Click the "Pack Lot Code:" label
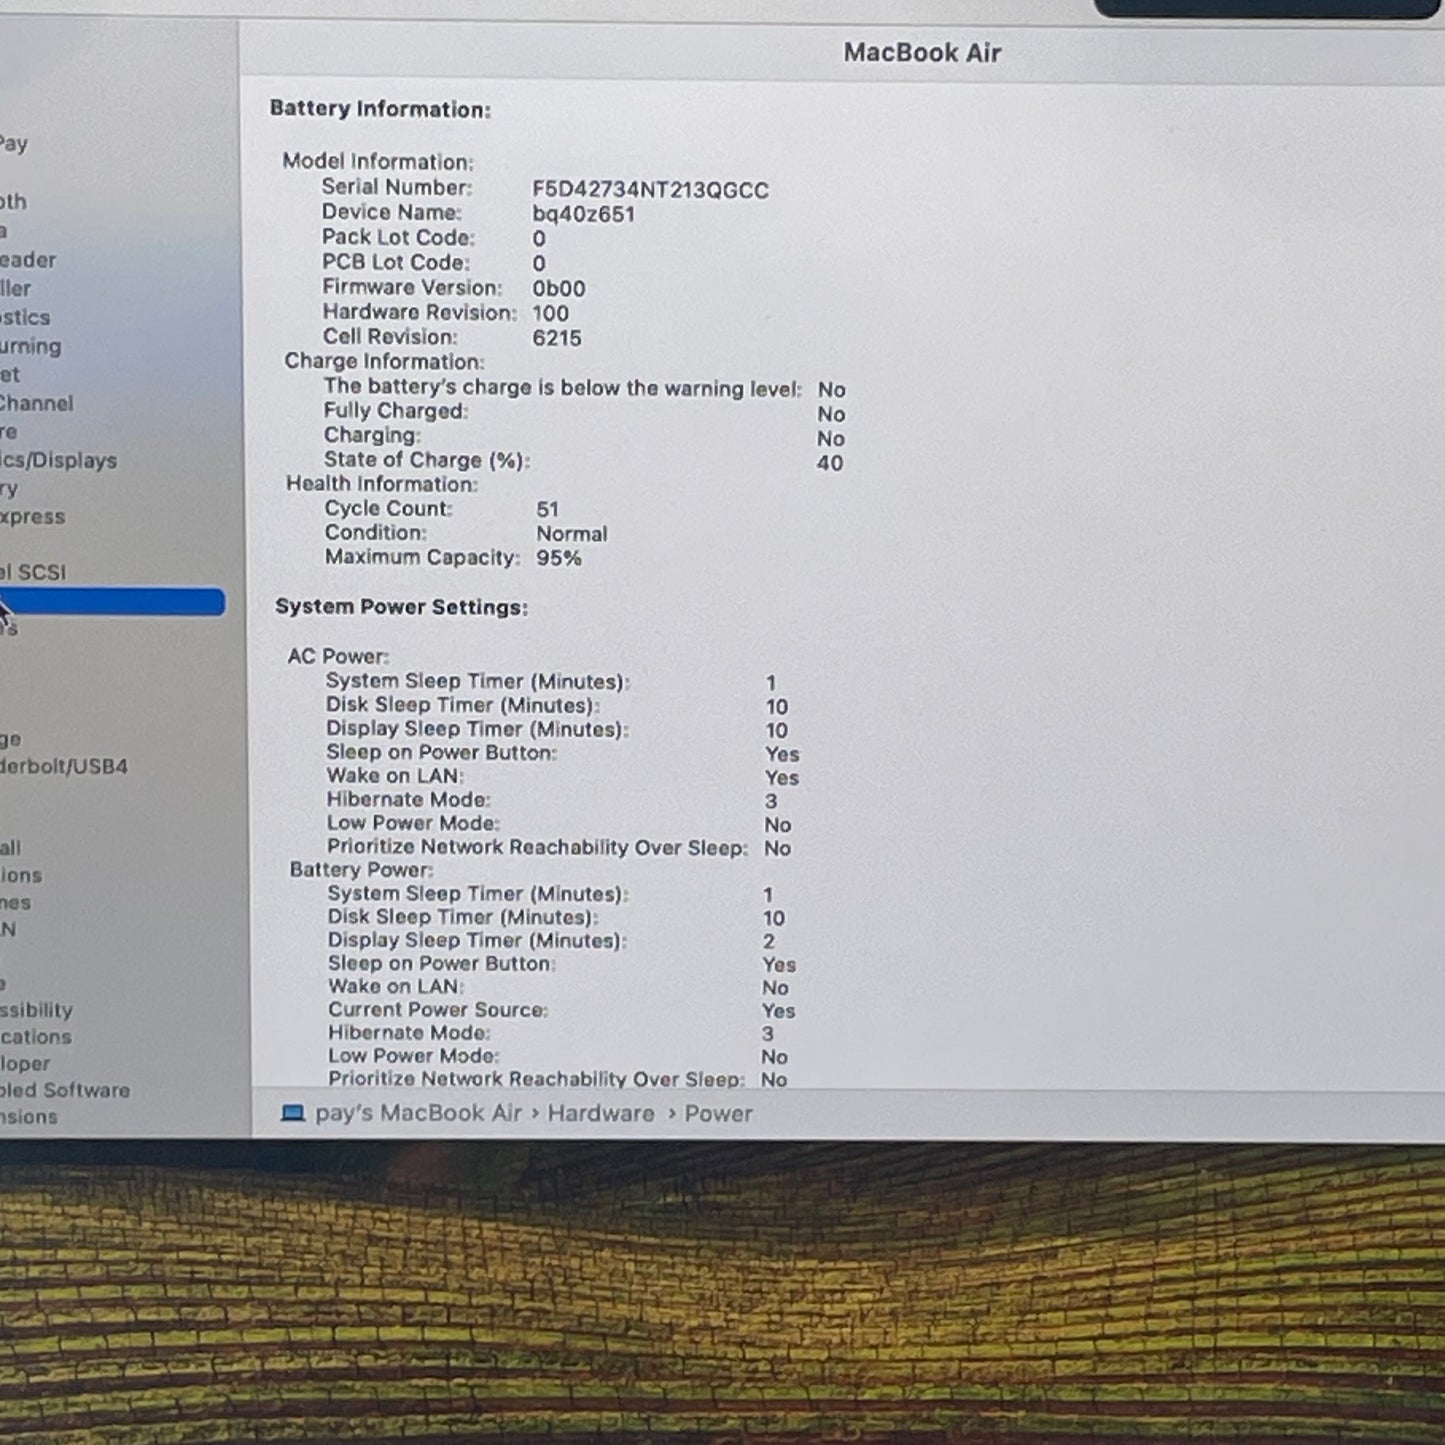Viewport: 1445px width, 1445px height. [x=398, y=237]
